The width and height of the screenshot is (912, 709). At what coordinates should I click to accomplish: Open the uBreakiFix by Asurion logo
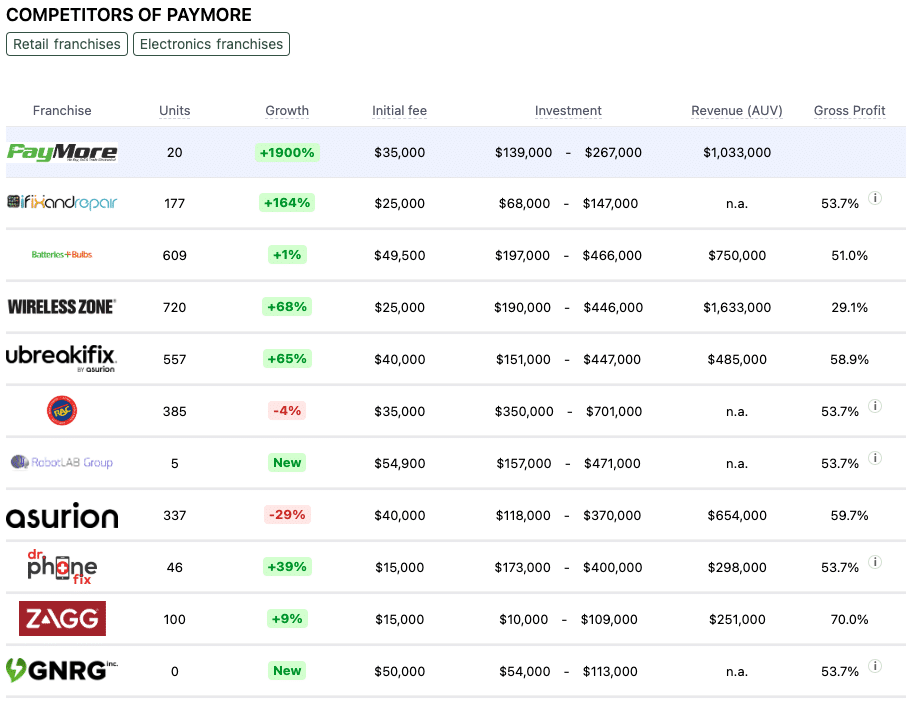pos(61,358)
